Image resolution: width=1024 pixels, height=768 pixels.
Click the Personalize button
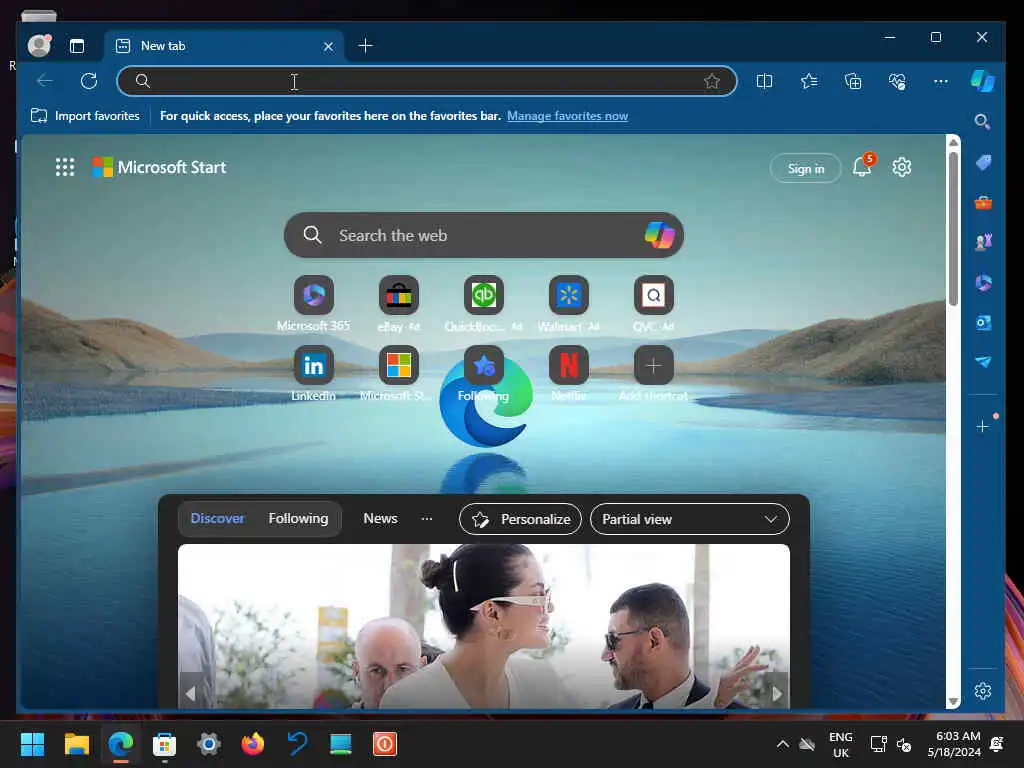click(x=520, y=519)
